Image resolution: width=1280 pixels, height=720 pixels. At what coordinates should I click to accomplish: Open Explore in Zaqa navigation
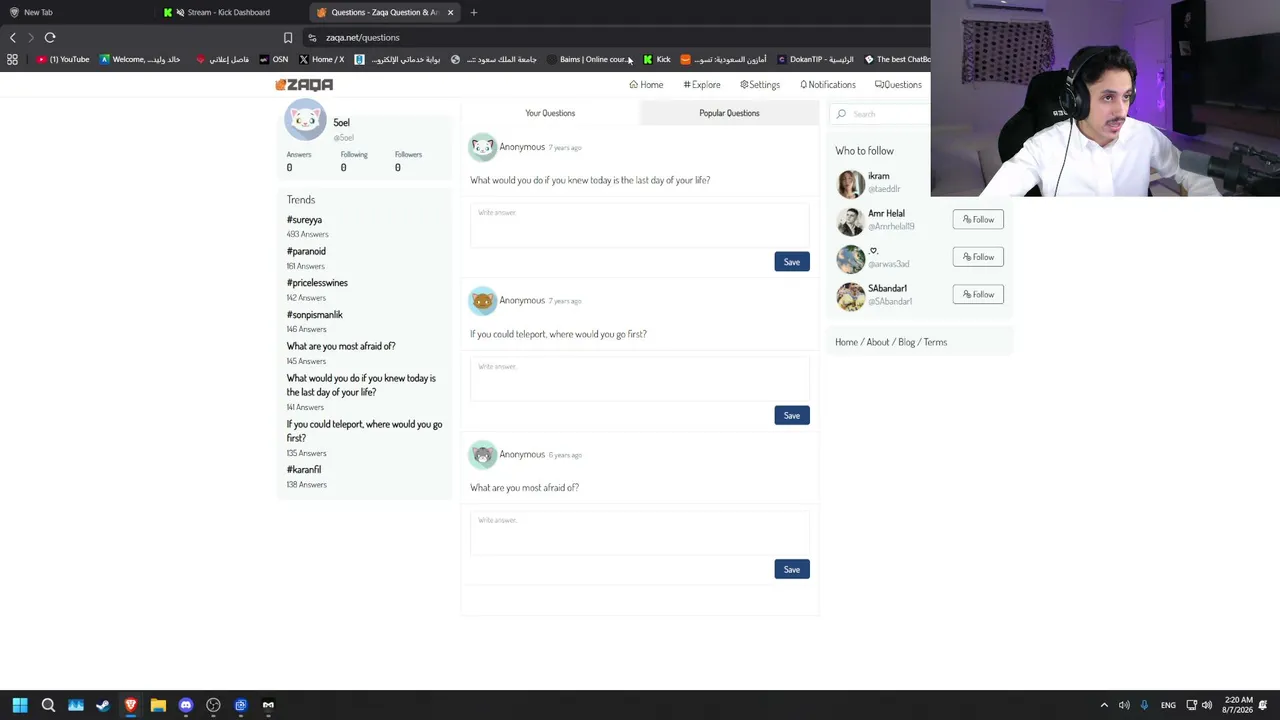click(702, 85)
